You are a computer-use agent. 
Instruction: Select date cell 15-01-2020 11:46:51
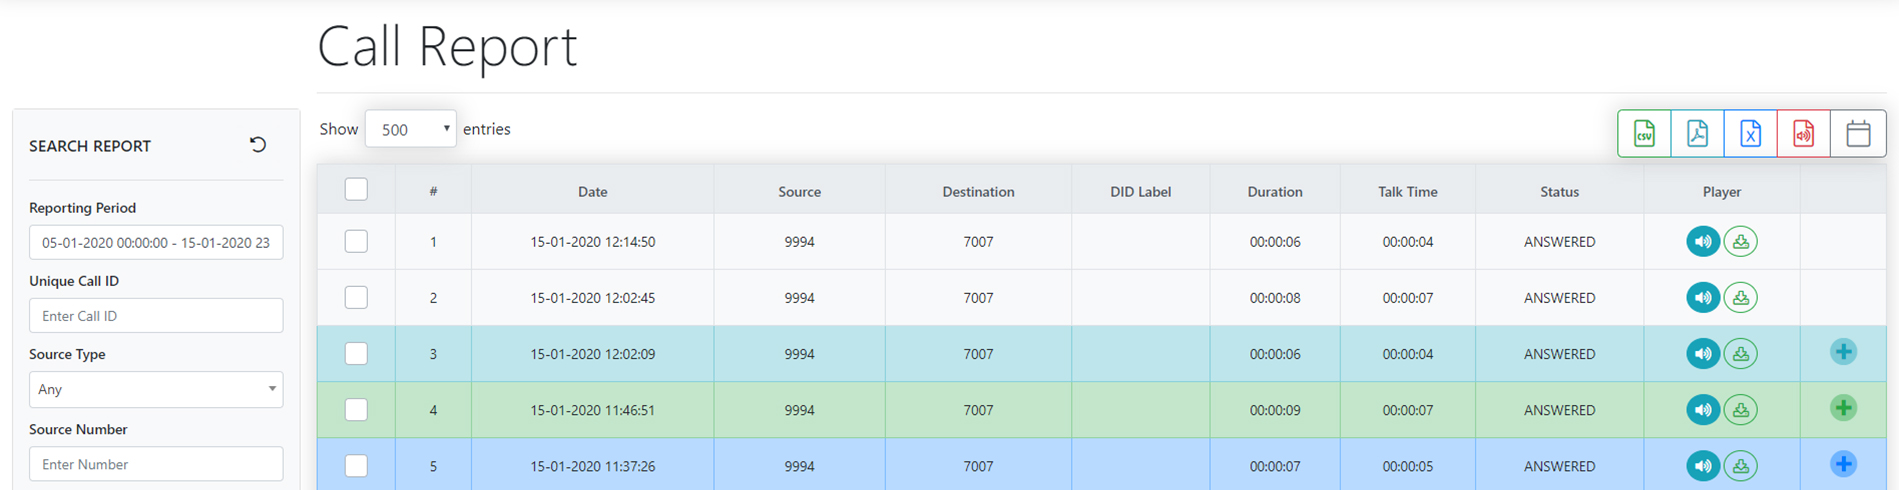point(593,410)
